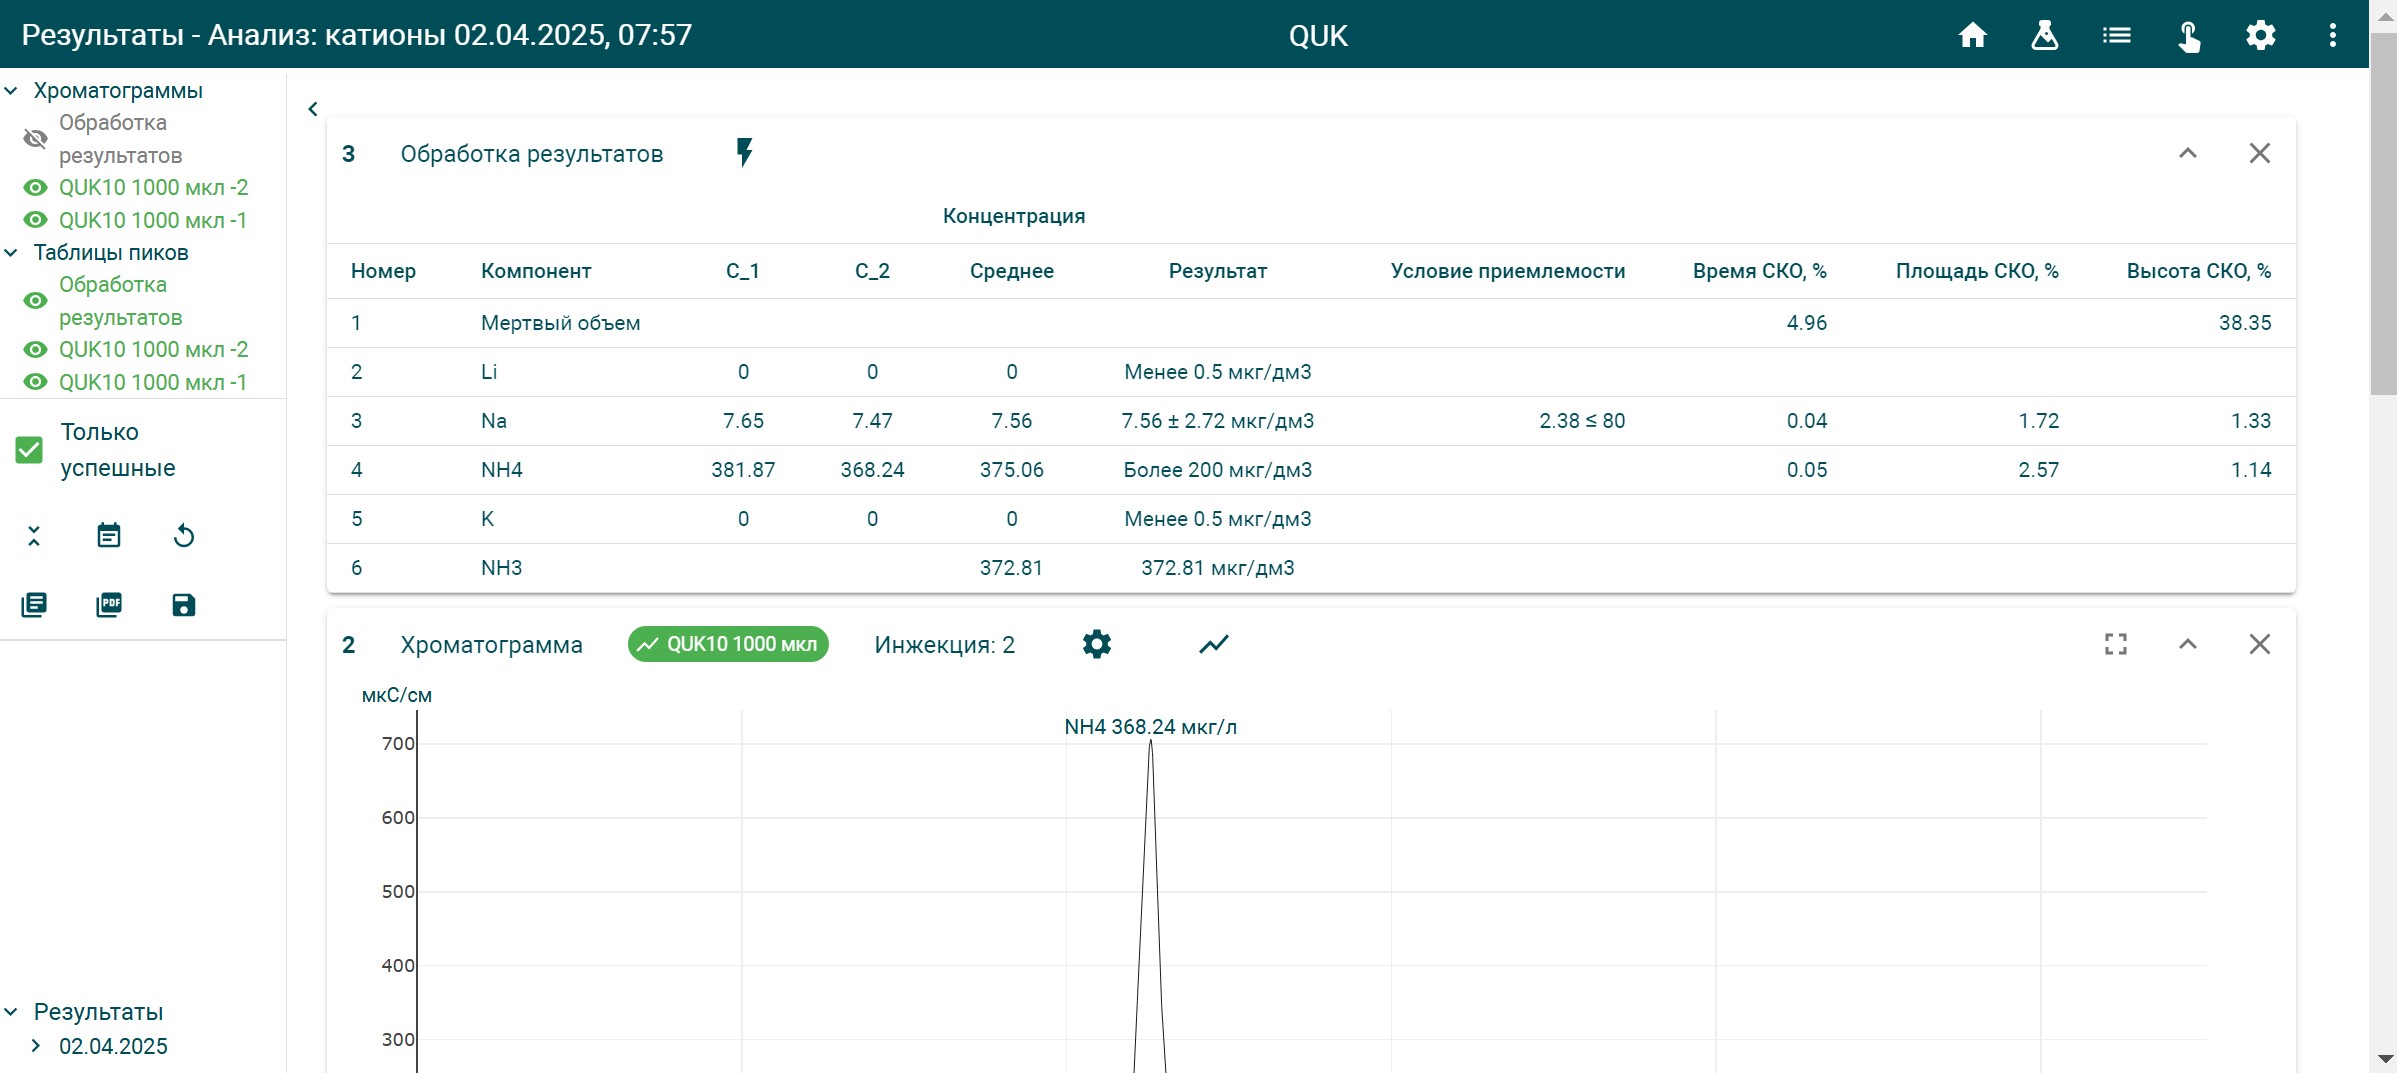Screen dimensions: 2397x1073
Task: Click the lightning bolt icon beside Обработка результатов
Action: click(744, 153)
